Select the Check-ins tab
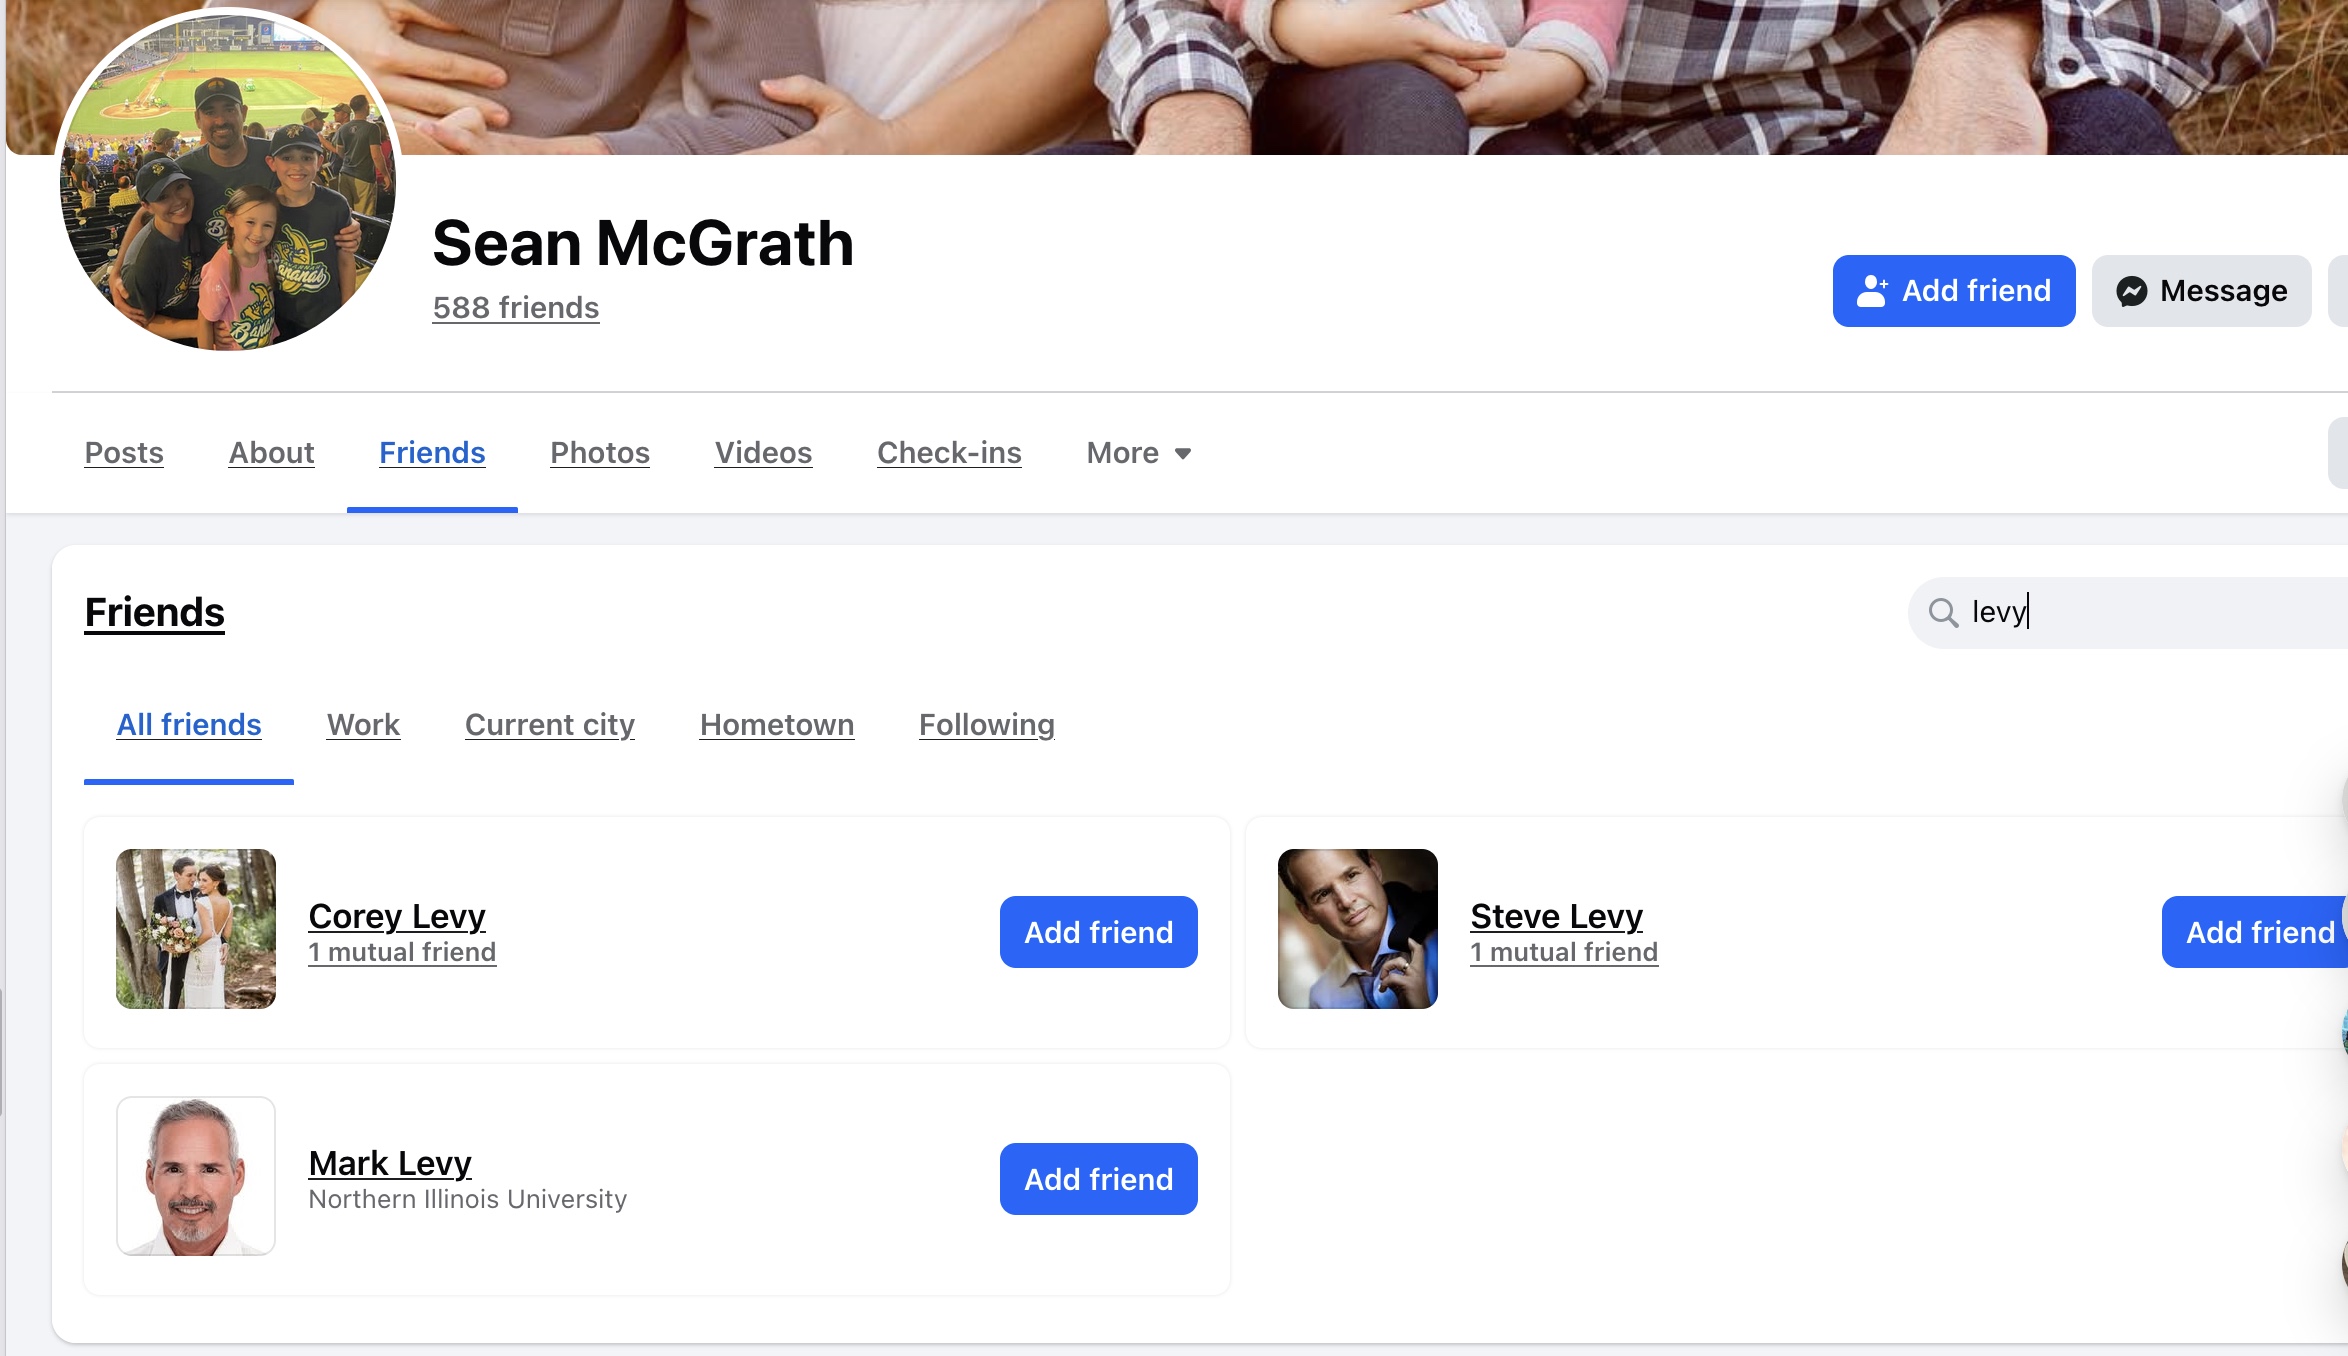The image size is (2348, 1356). [x=949, y=453]
